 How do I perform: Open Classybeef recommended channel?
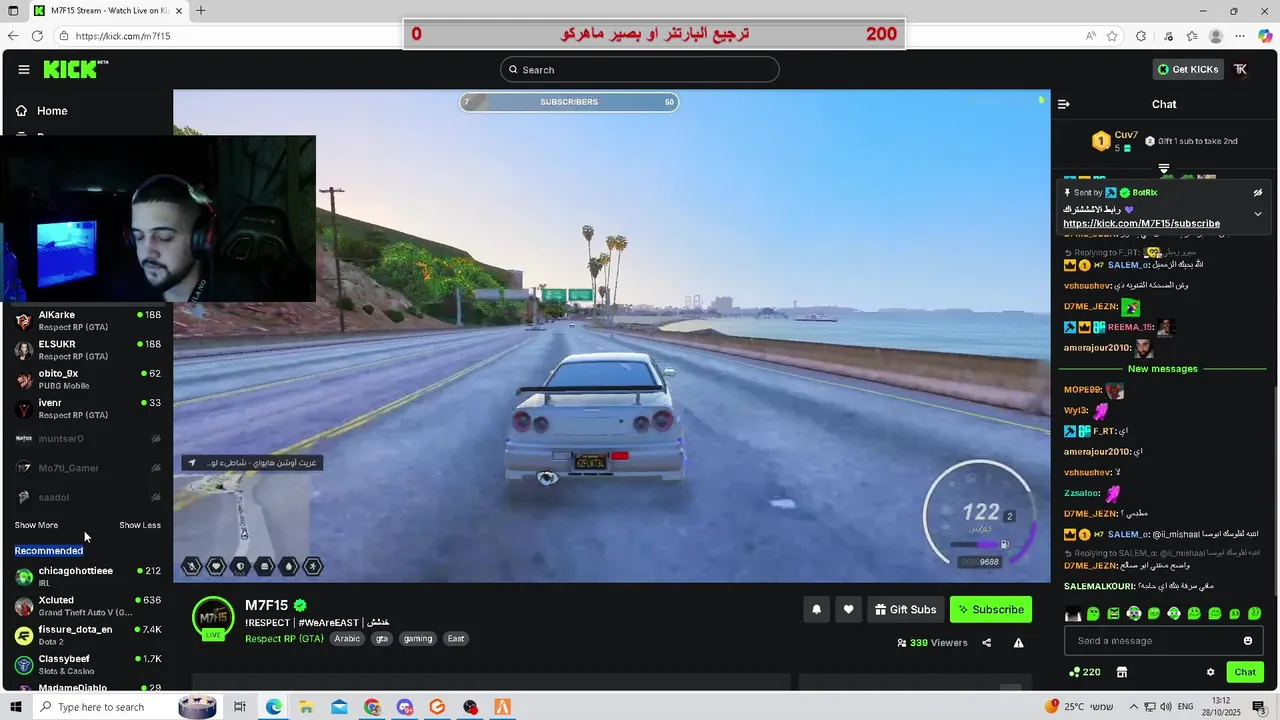click(x=88, y=664)
